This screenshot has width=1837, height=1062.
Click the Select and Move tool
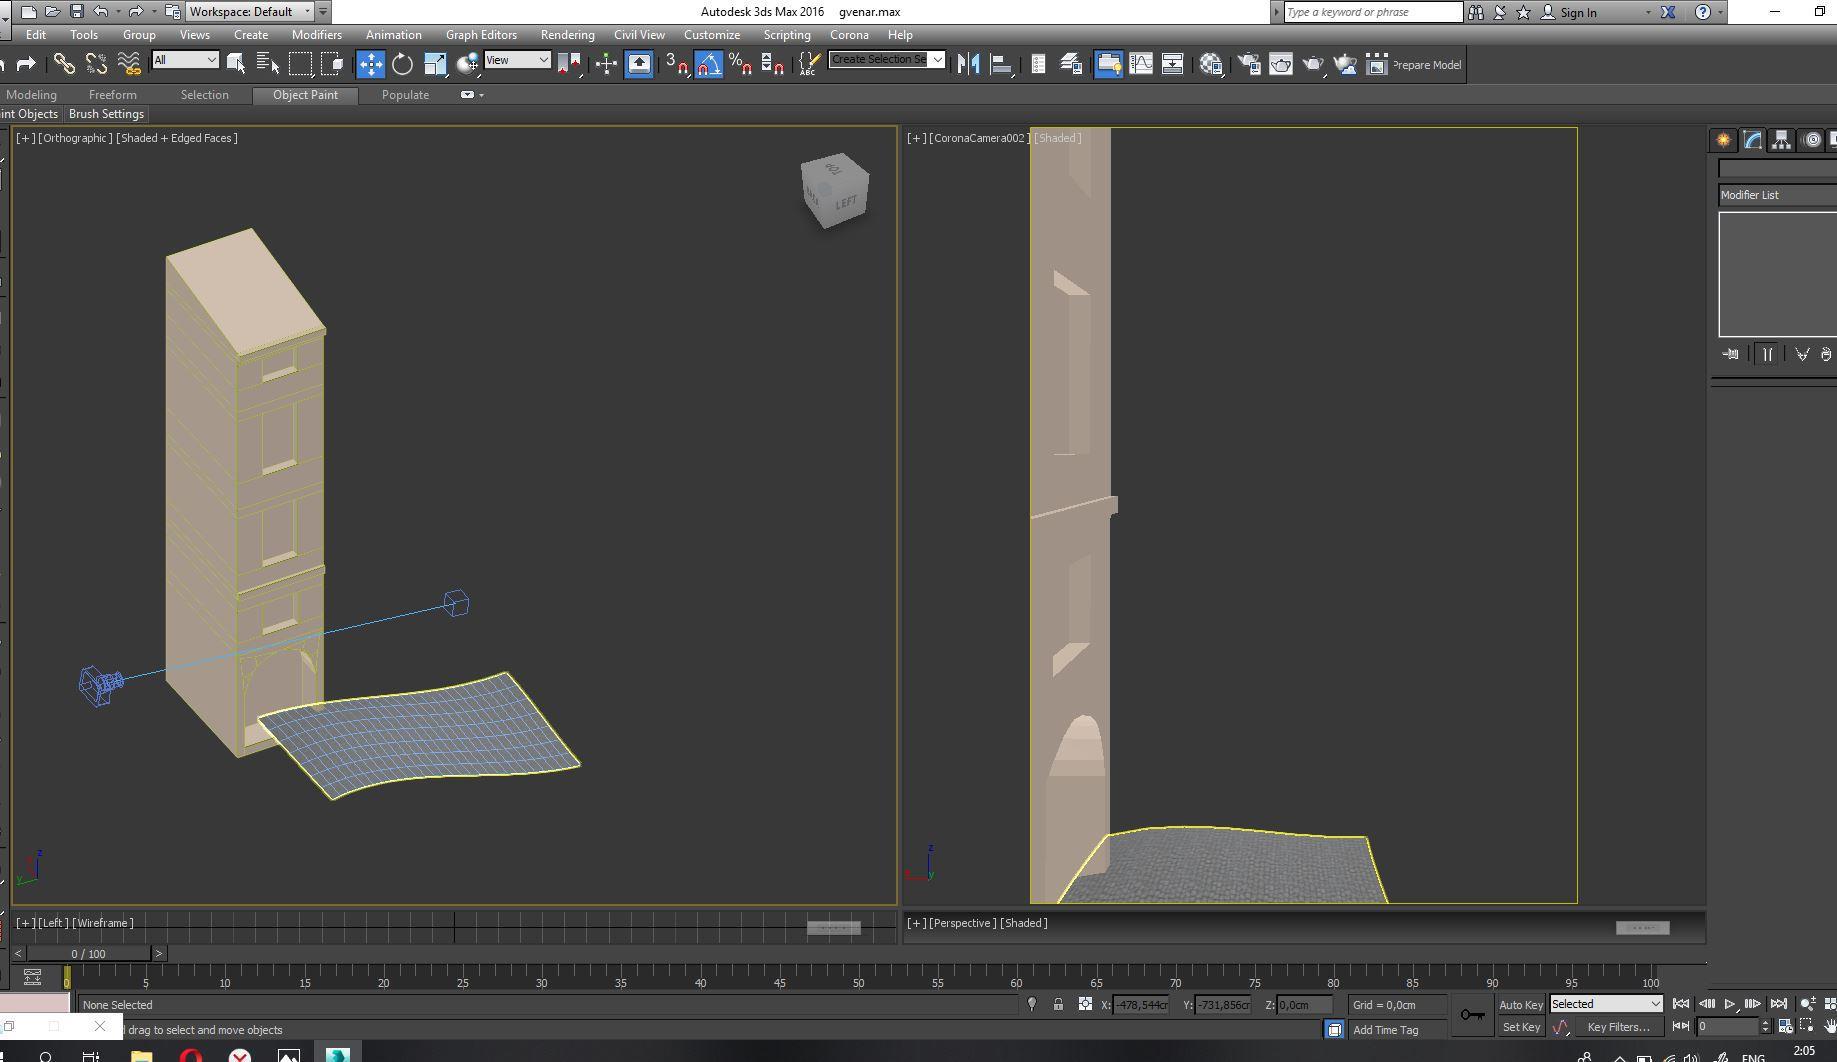coord(370,65)
